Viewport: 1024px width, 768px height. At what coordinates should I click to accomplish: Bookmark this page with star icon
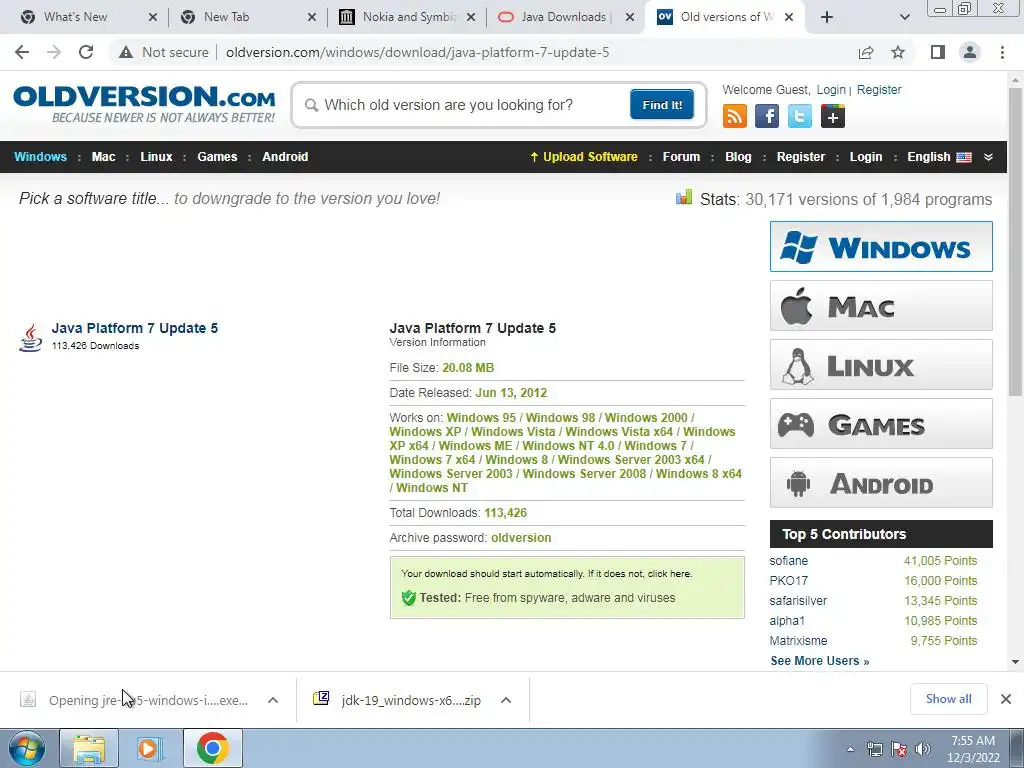898,52
